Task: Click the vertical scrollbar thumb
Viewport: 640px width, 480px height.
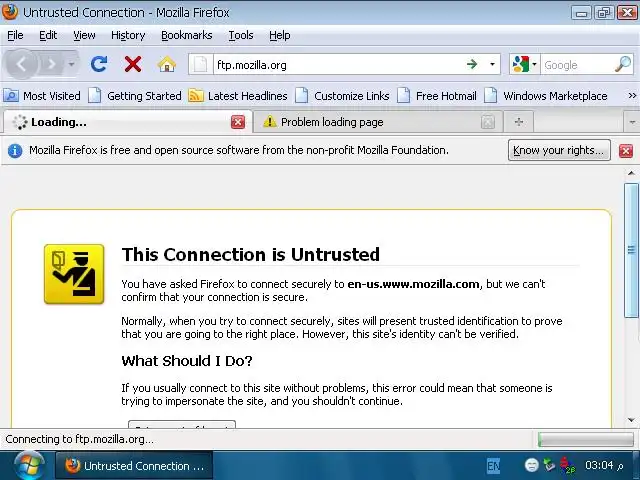Action: tap(631, 250)
